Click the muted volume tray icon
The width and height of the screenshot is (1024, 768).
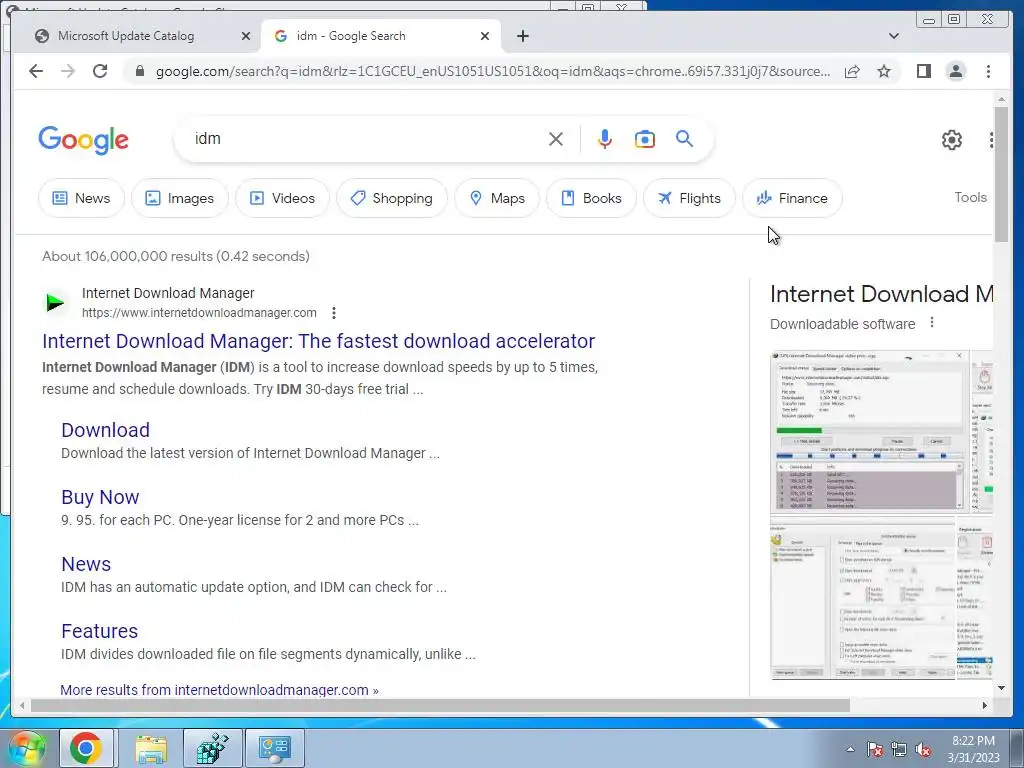pyautogui.click(x=923, y=750)
